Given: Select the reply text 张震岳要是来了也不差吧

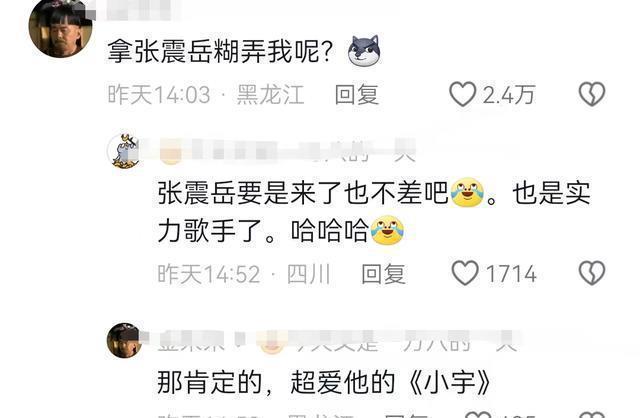Looking at the screenshot, I should [x=303, y=193].
